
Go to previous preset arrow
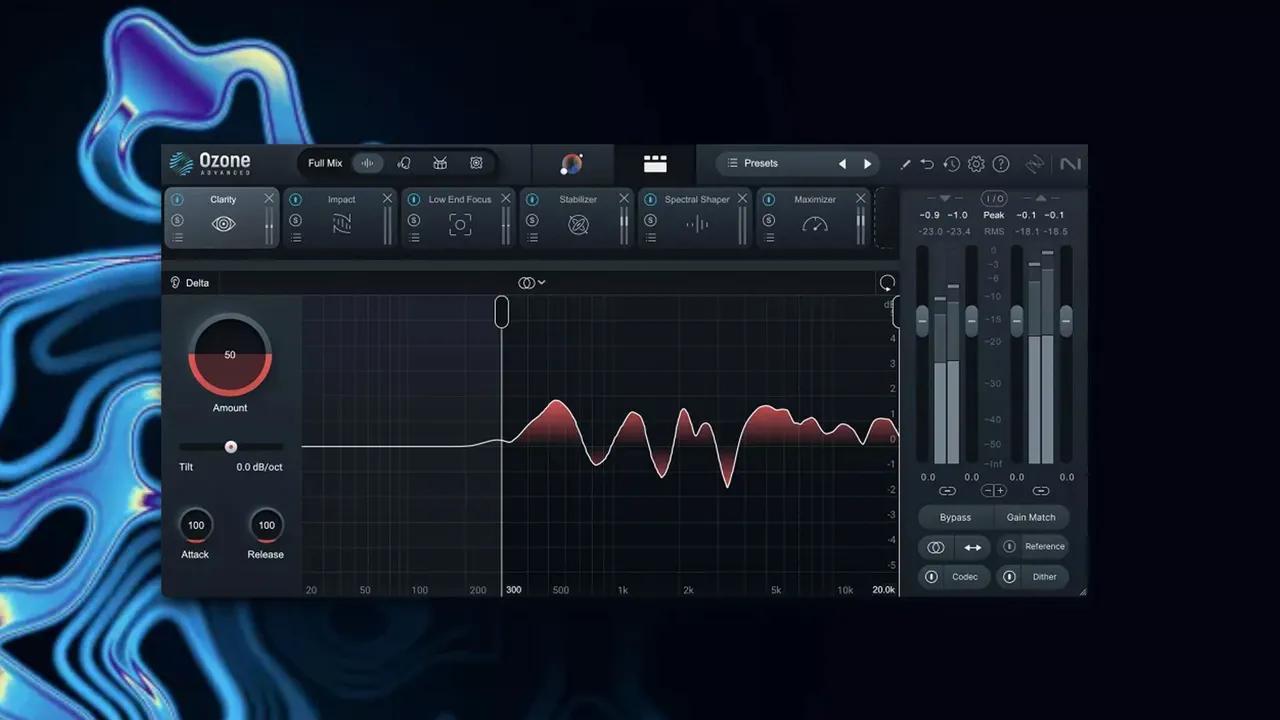[842, 164]
